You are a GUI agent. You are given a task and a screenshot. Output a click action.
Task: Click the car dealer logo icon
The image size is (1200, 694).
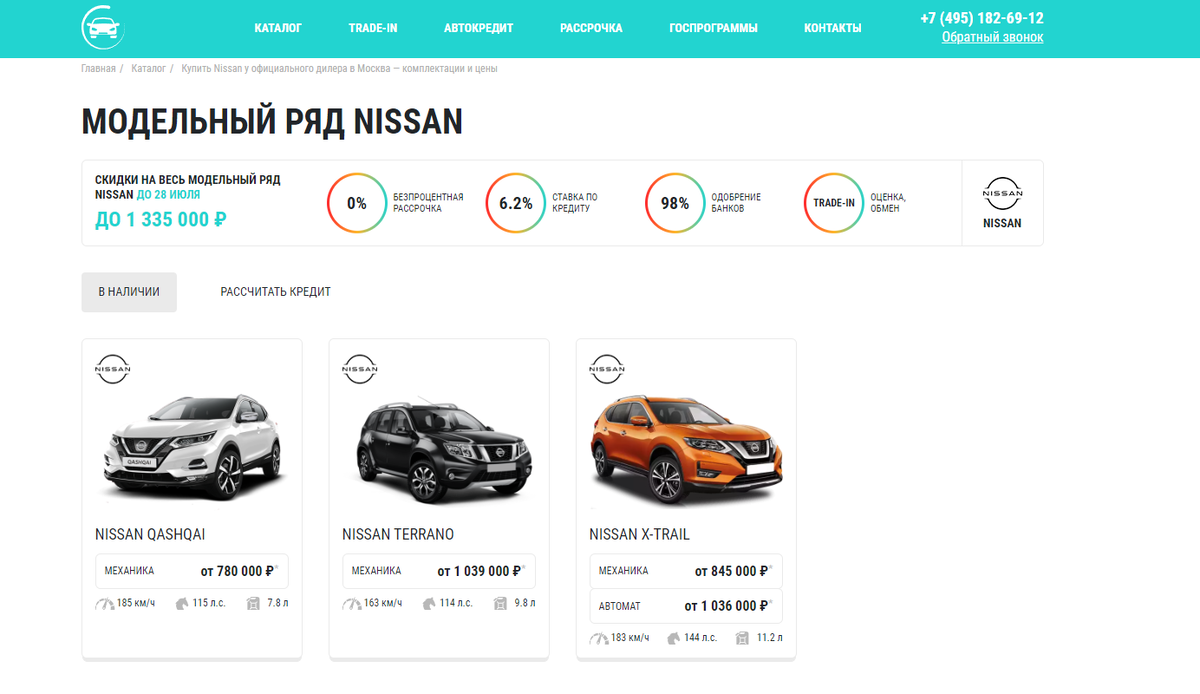click(x=103, y=27)
